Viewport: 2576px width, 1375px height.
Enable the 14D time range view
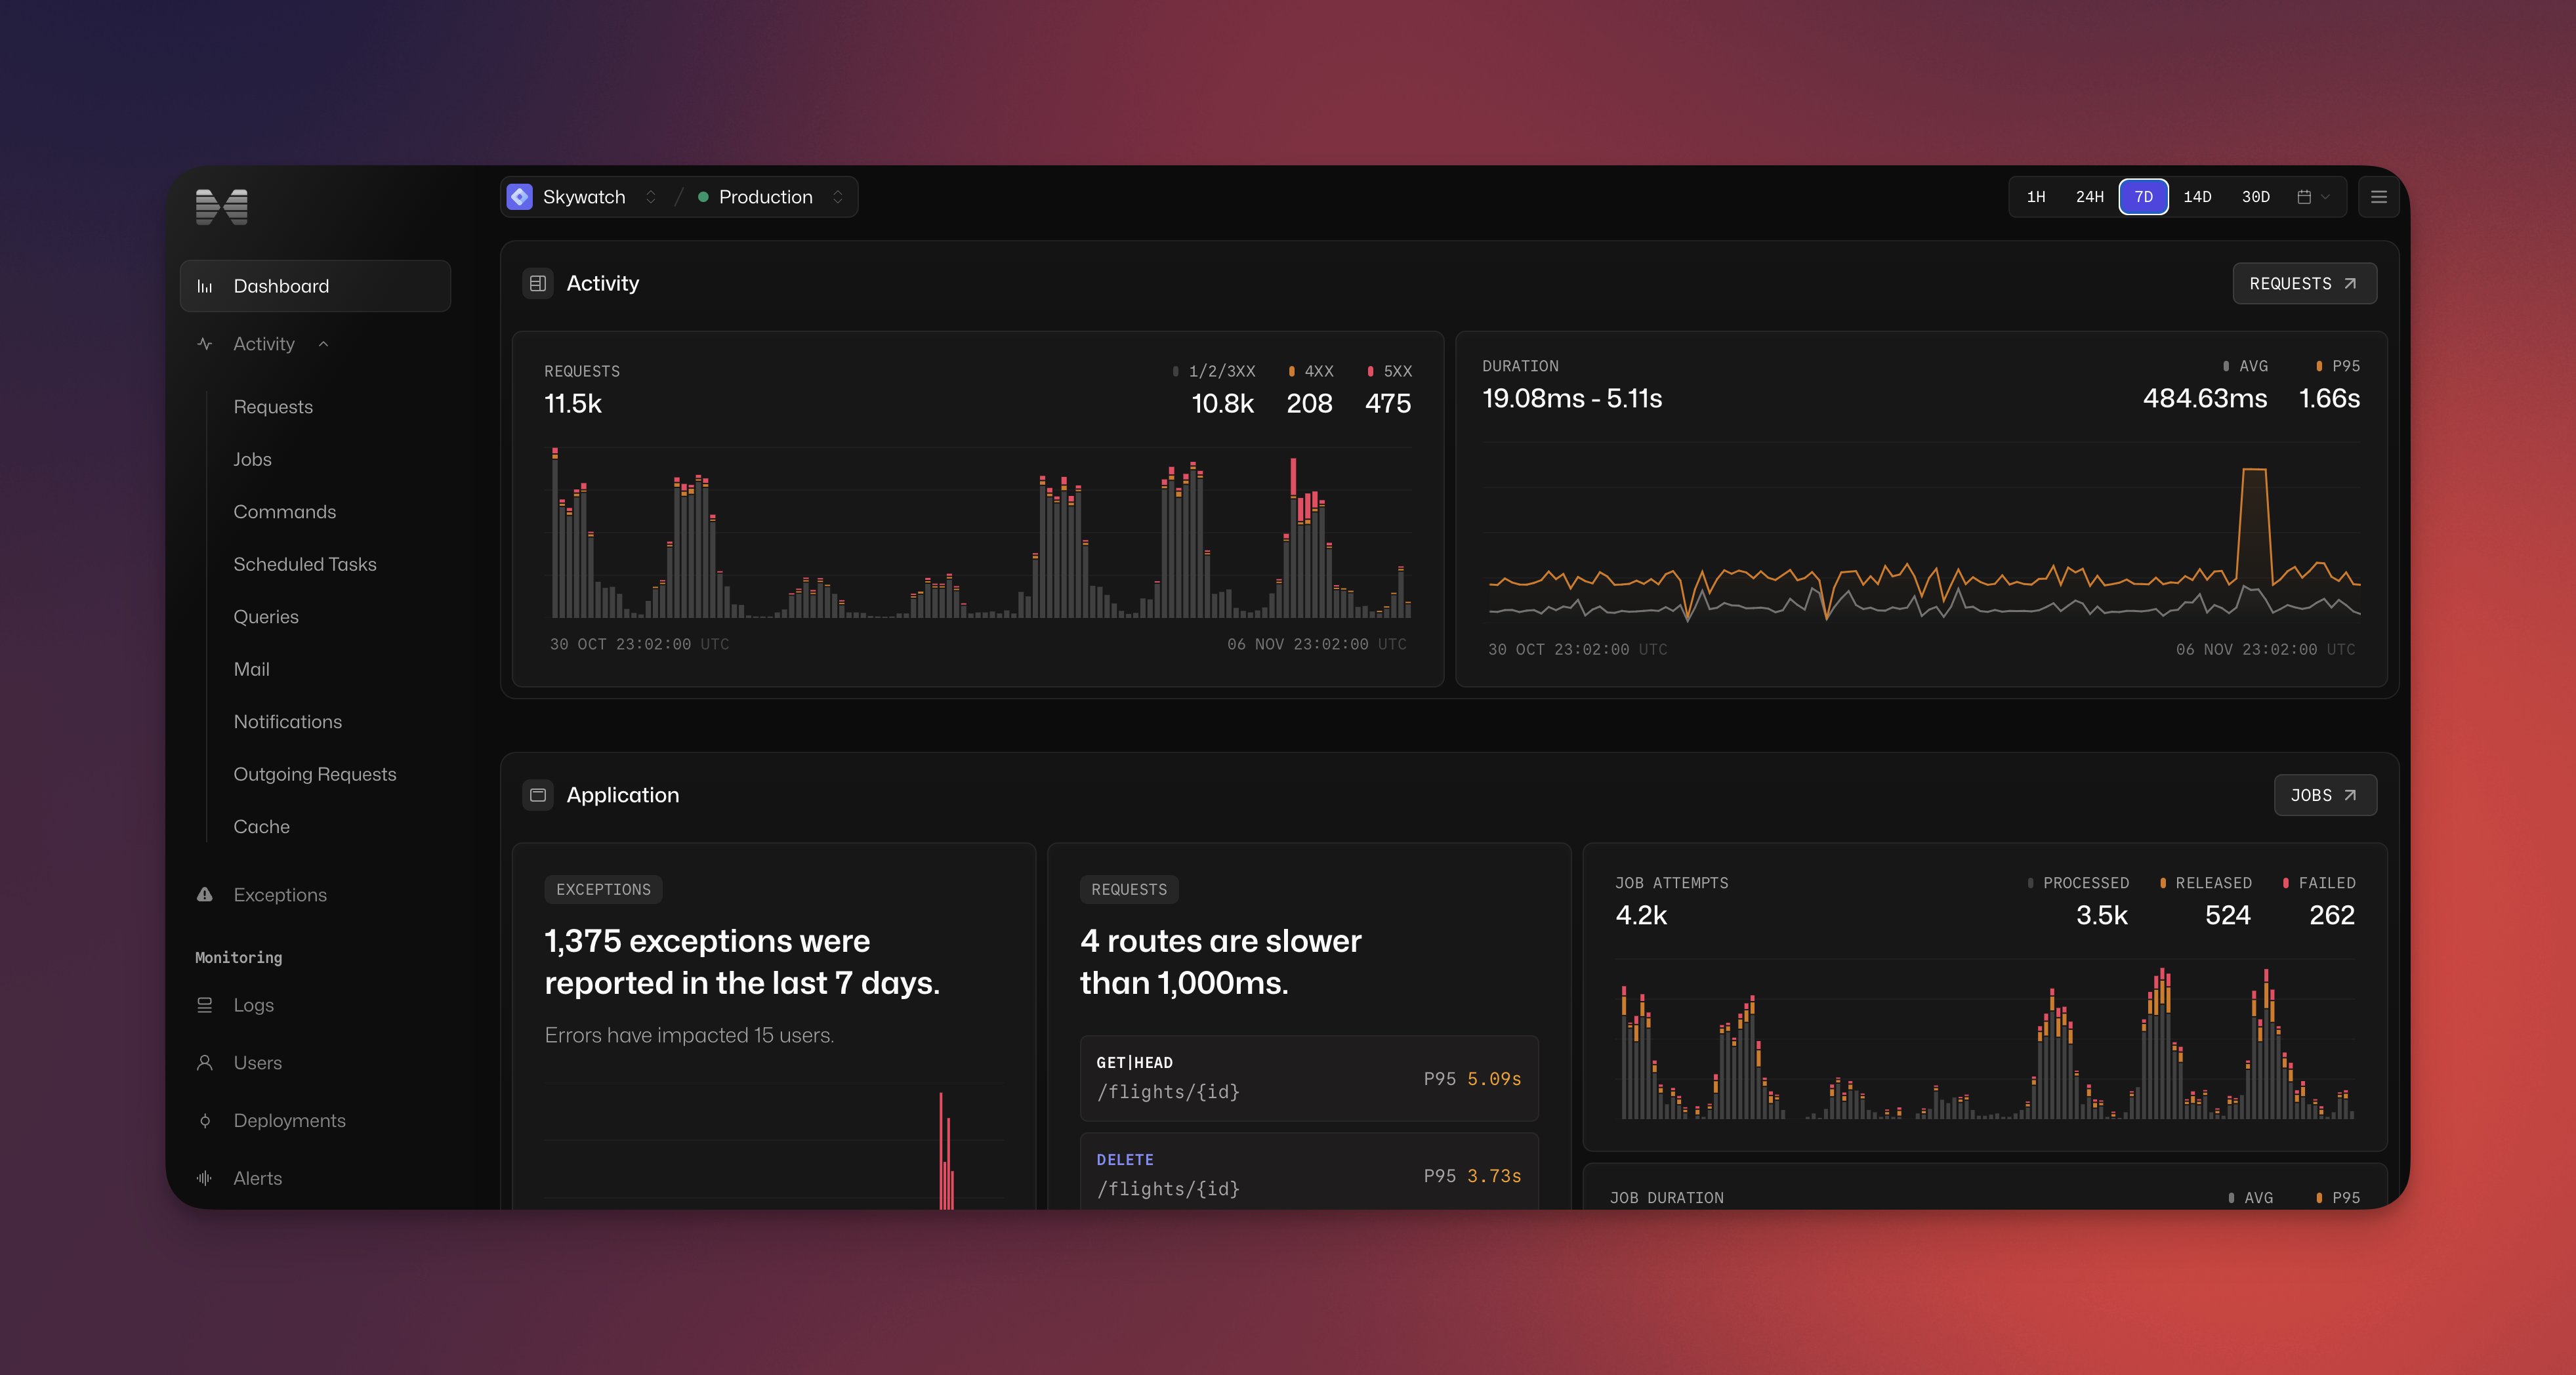[2198, 197]
